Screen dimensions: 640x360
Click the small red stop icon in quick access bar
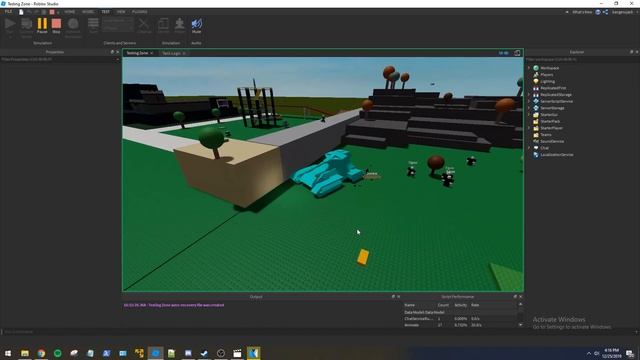pos(52,12)
